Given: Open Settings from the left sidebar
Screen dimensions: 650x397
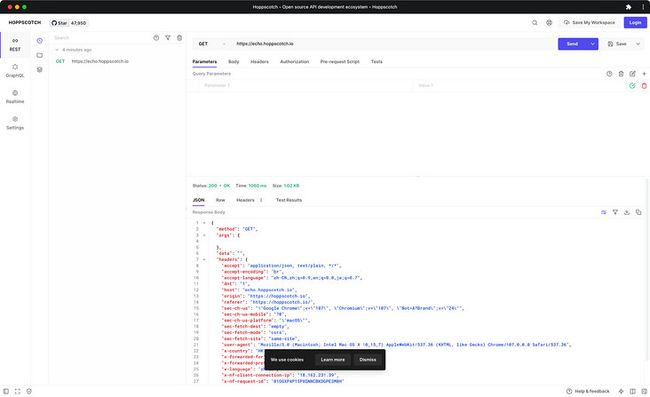Looking at the screenshot, I should click(x=15, y=123).
